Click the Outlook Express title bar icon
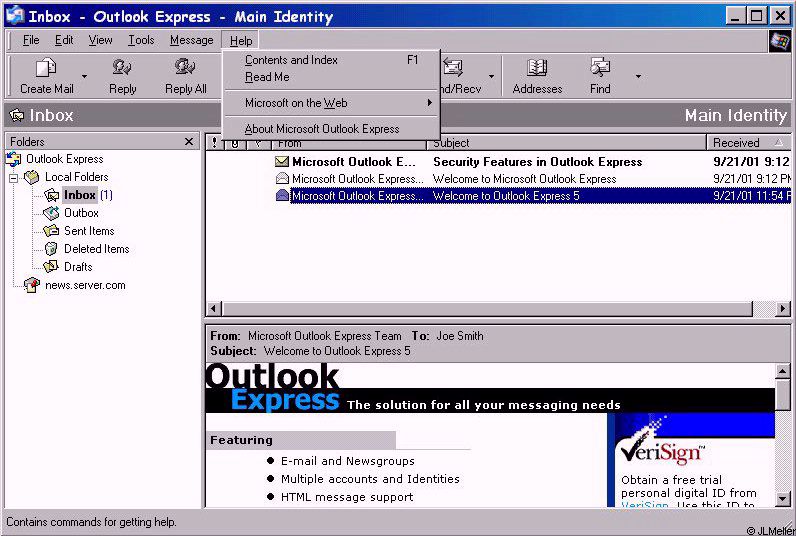This screenshot has height=536, width=796. (x=15, y=15)
